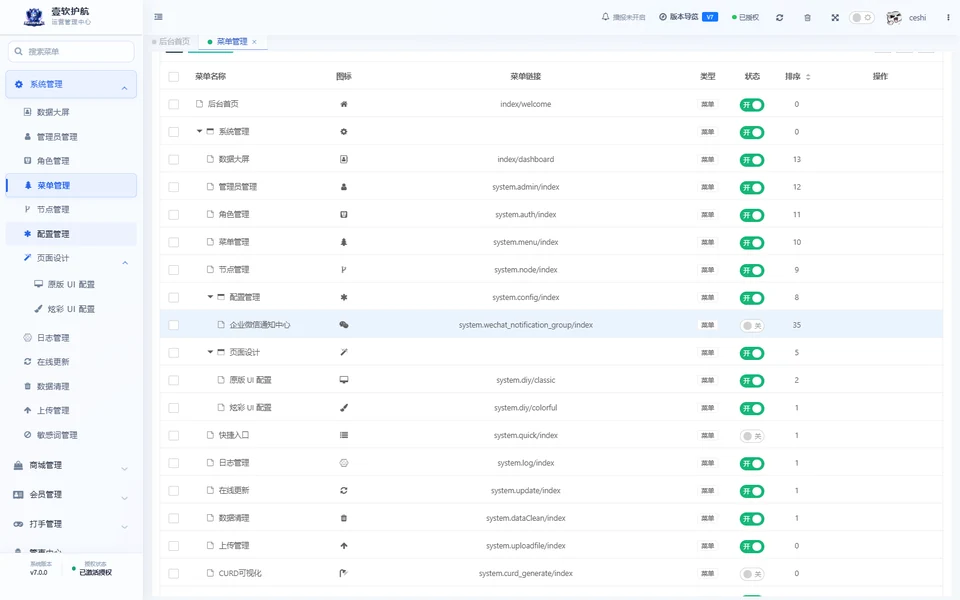The image size is (960, 600).
Task: Collapse the 配置管理 tree row in table
Action: click(210, 297)
